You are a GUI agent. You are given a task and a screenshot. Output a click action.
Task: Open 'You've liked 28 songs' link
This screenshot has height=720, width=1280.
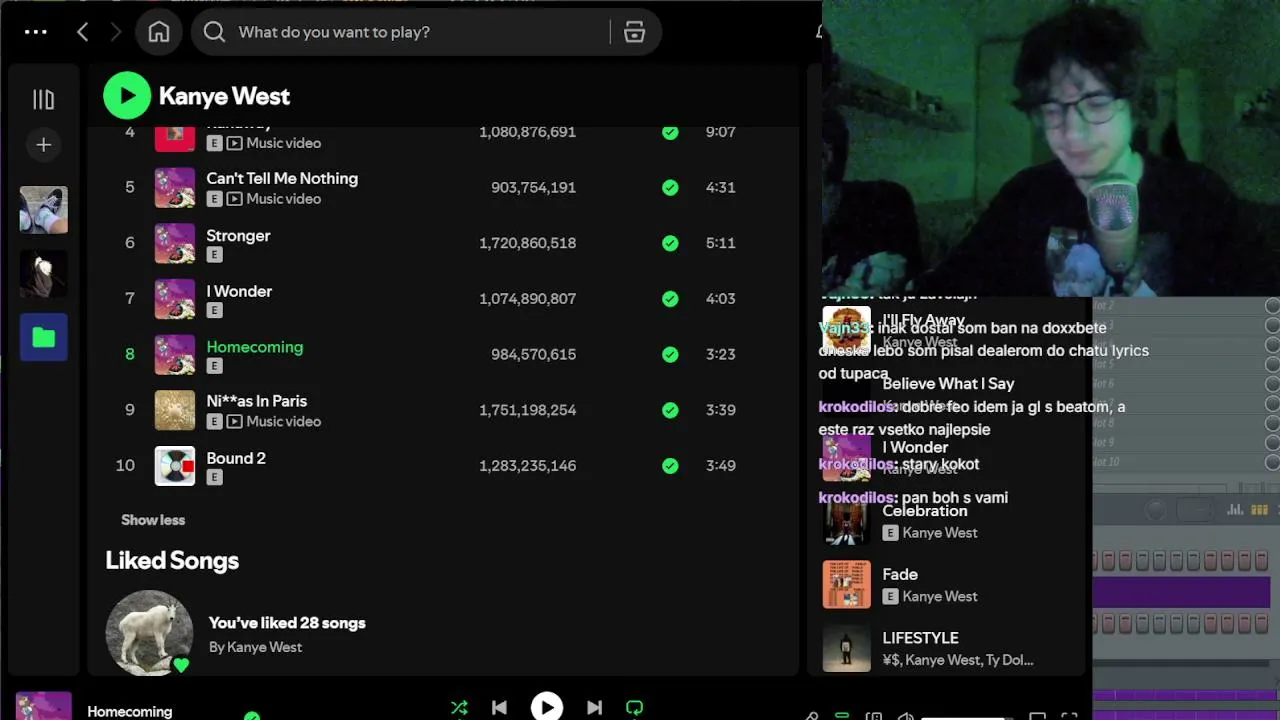(287, 623)
